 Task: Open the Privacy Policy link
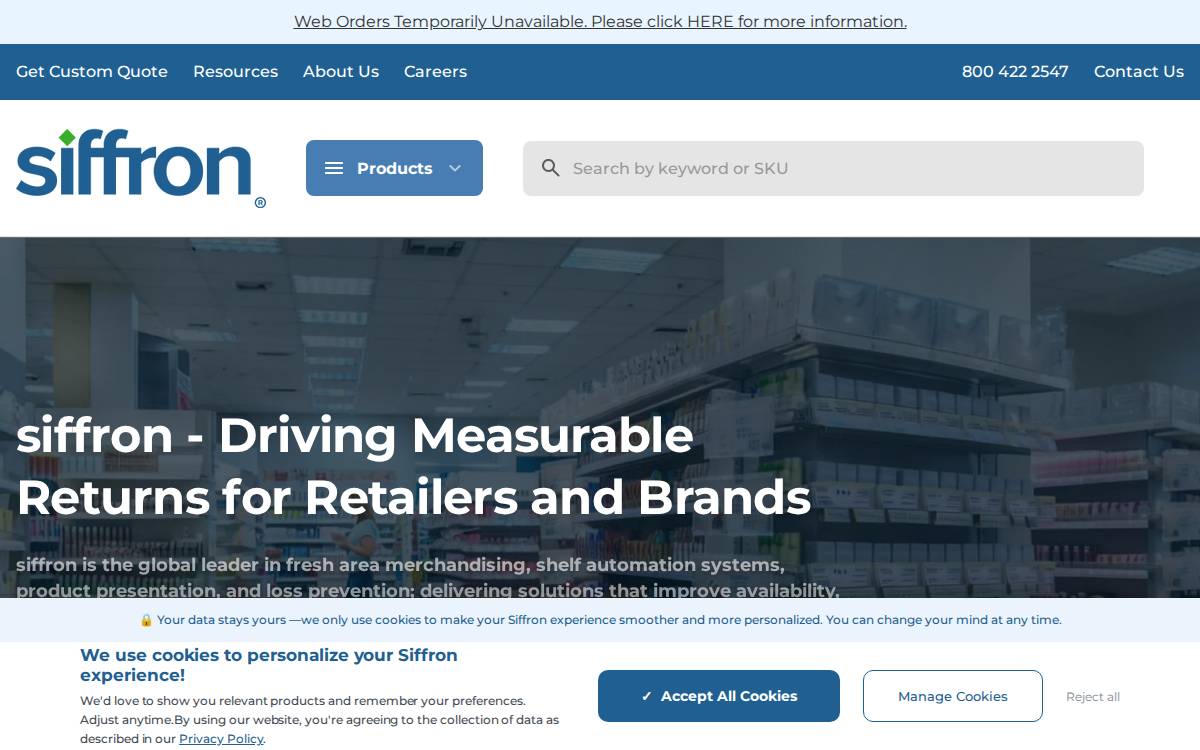click(221, 739)
